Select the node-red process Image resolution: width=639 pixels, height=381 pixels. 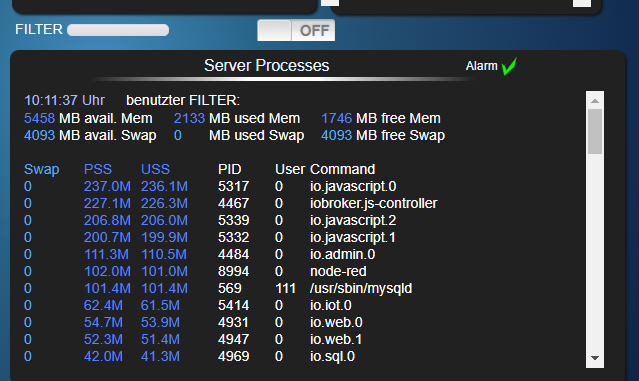click(x=195, y=271)
